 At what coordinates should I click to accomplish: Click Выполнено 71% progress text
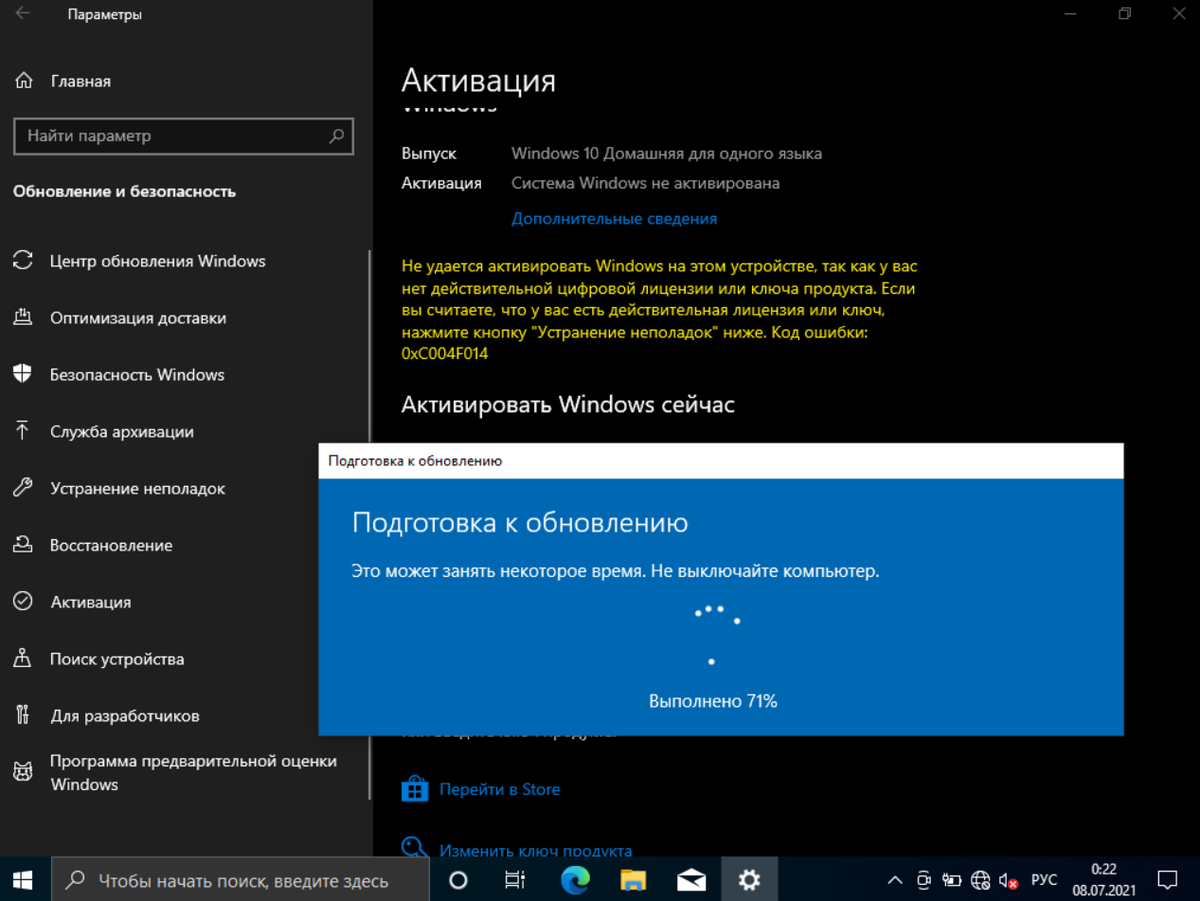pos(713,701)
